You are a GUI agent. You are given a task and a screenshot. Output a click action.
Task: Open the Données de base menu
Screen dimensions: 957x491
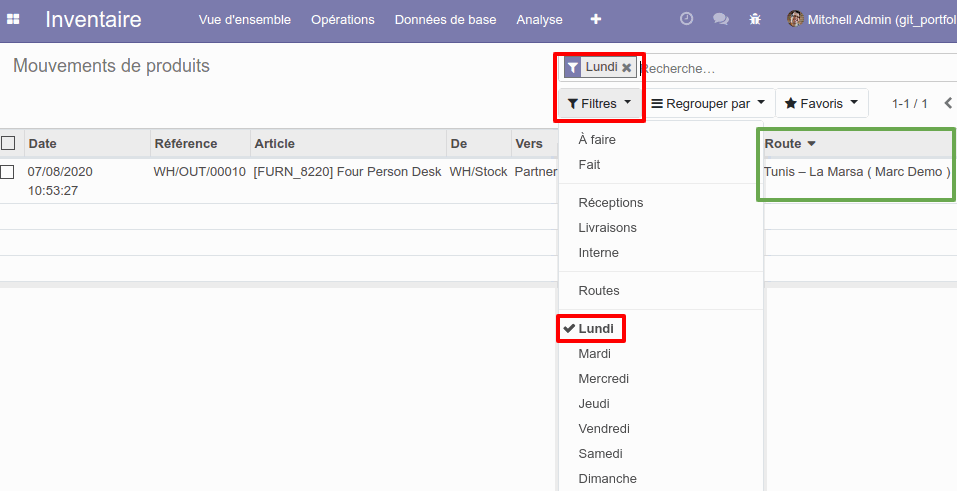(446, 20)
